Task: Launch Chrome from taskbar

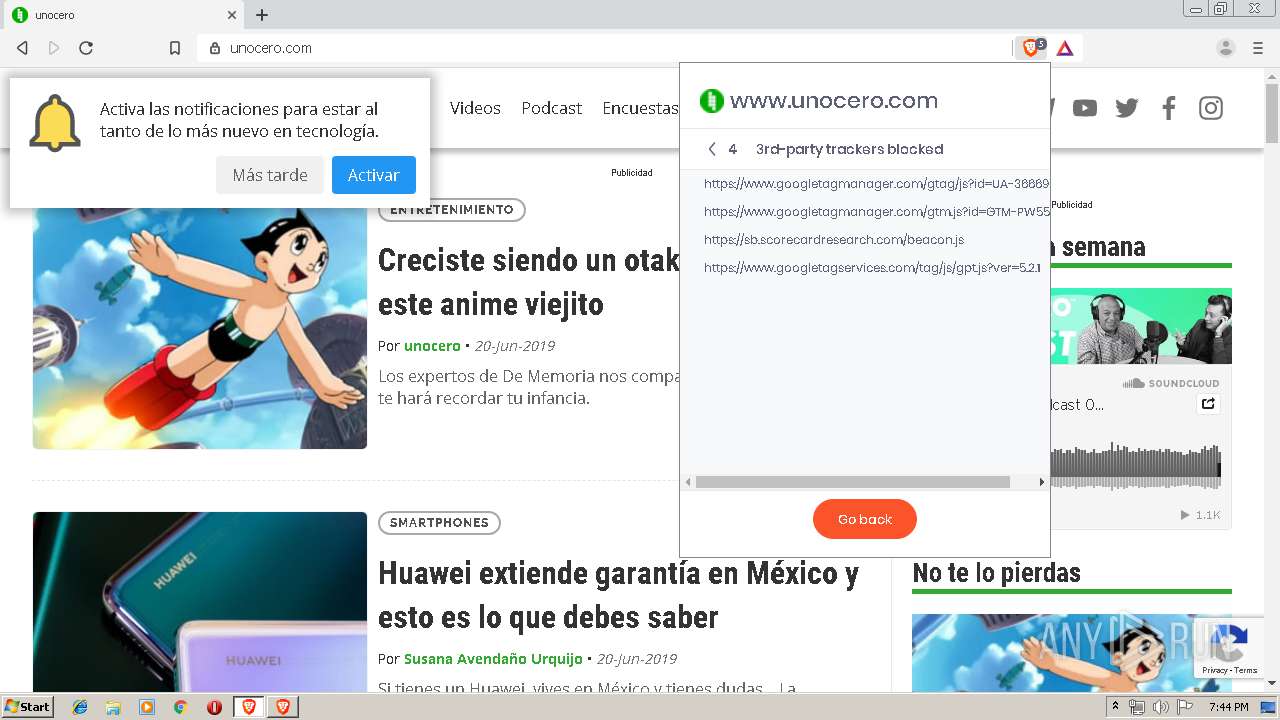Action: pos(180,707)
